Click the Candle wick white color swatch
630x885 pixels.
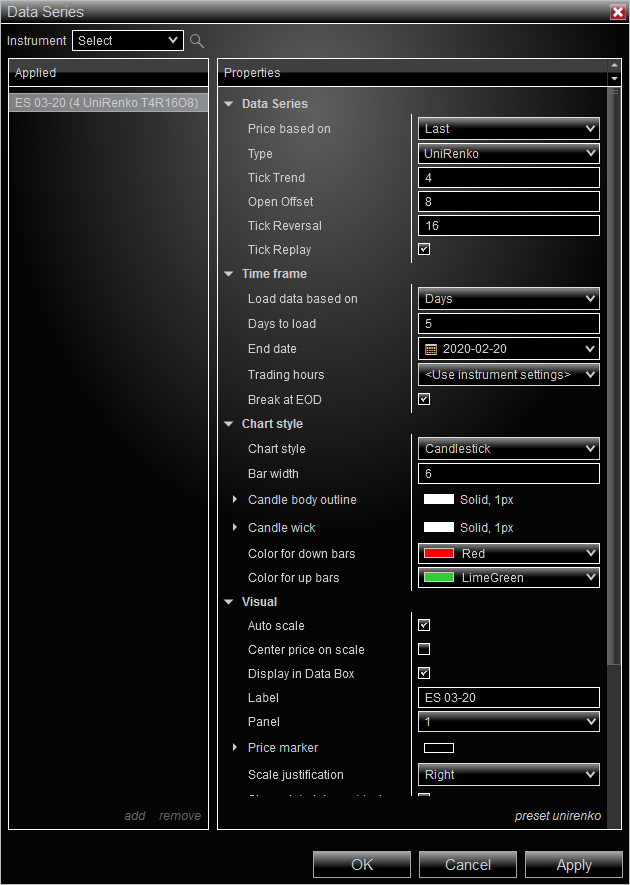point(439,527)
